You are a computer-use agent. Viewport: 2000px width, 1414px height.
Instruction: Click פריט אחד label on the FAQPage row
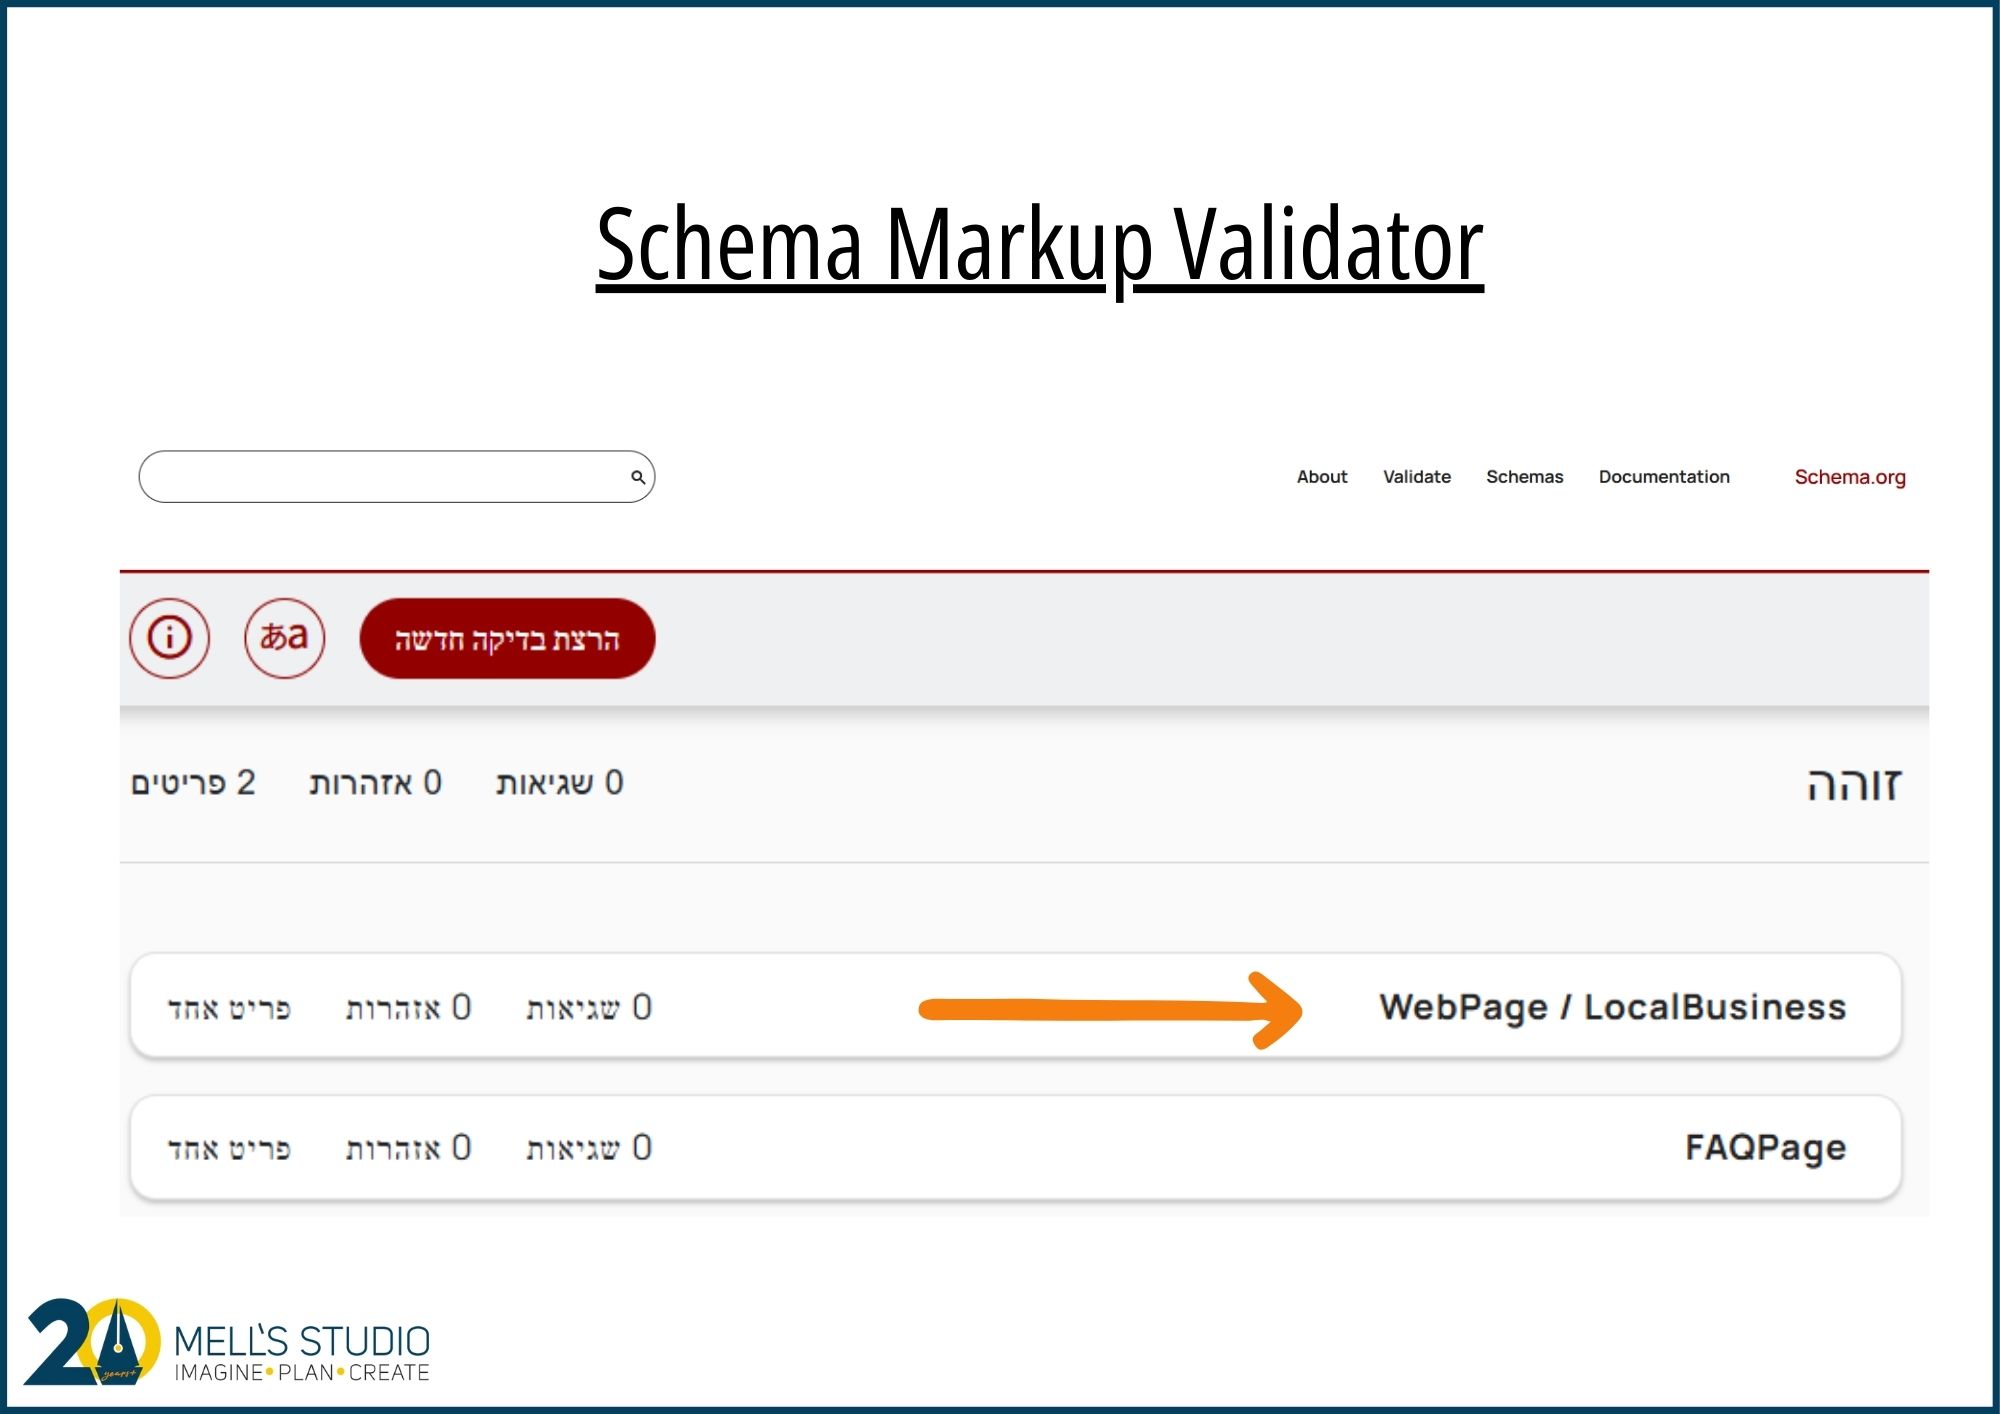pyautogui.click(x=228, y=1147)
